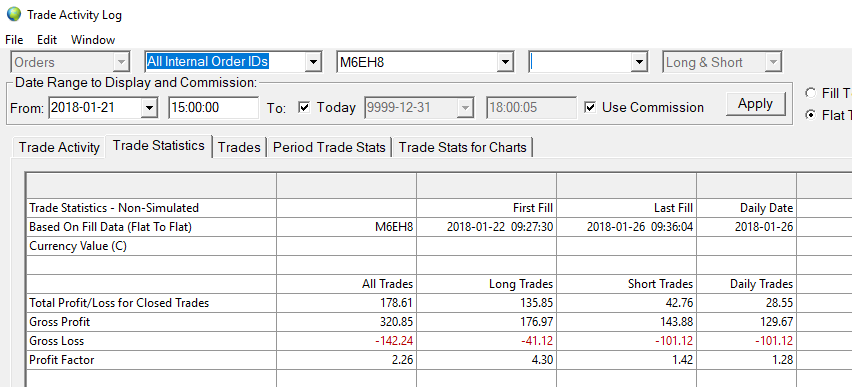Open the To date 9999-12-31 dropdown
The image size is (852, 387).
465,108
